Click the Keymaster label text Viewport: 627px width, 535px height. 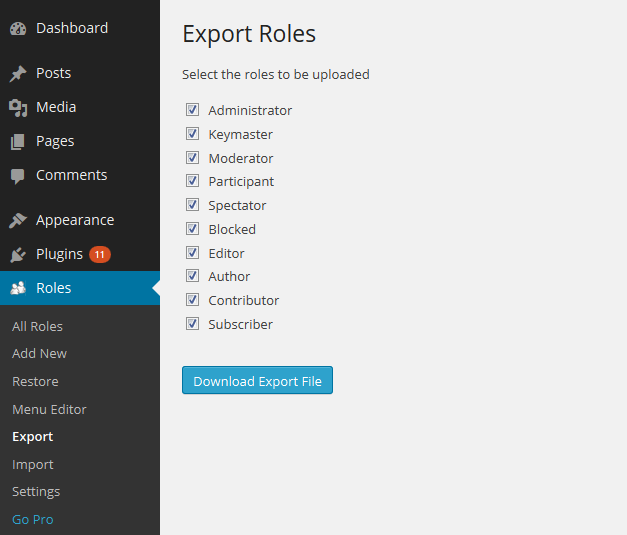point(240,135)
